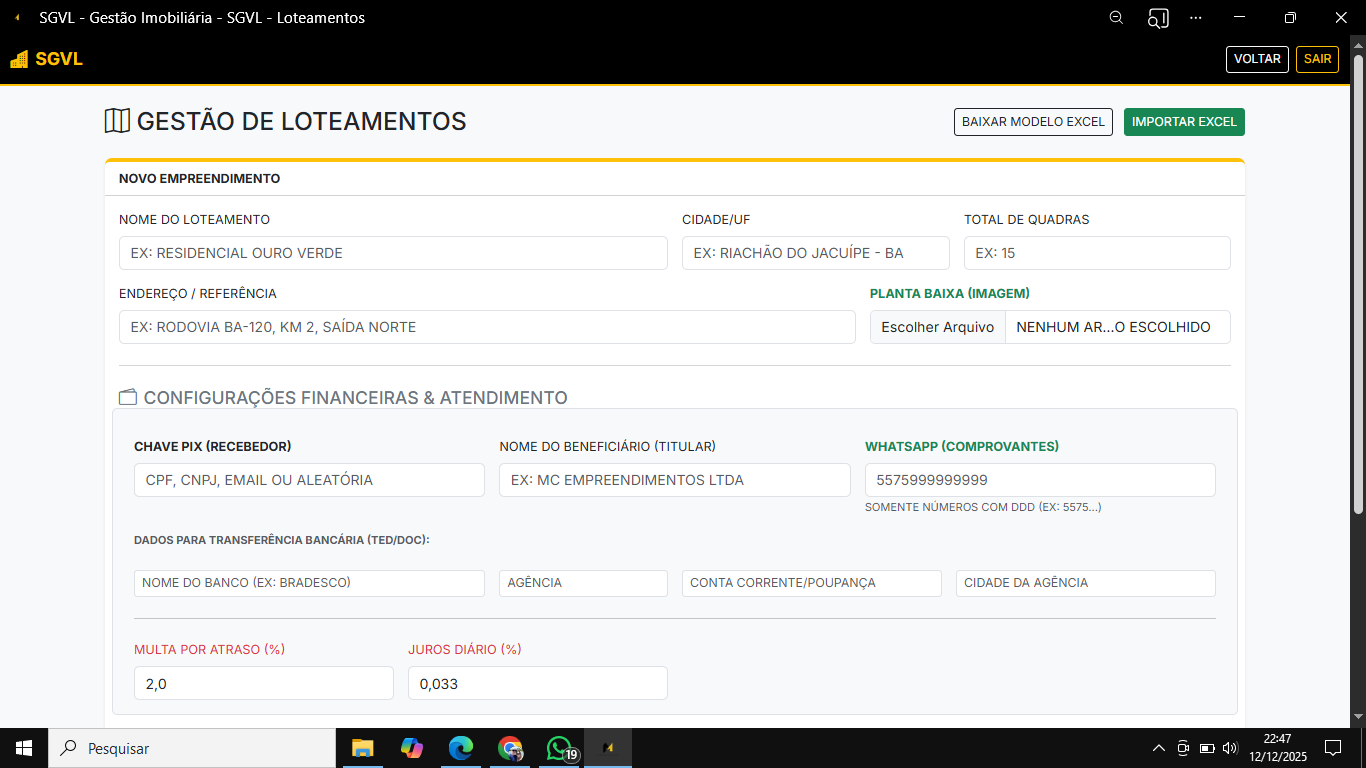
Task: Click the zoom magnifier icon in title bar
Action: pos(1117,18)
